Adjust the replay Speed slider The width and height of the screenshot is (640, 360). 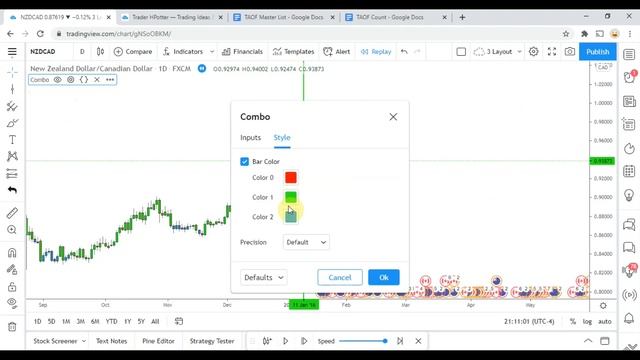click(x=363, y=341)
